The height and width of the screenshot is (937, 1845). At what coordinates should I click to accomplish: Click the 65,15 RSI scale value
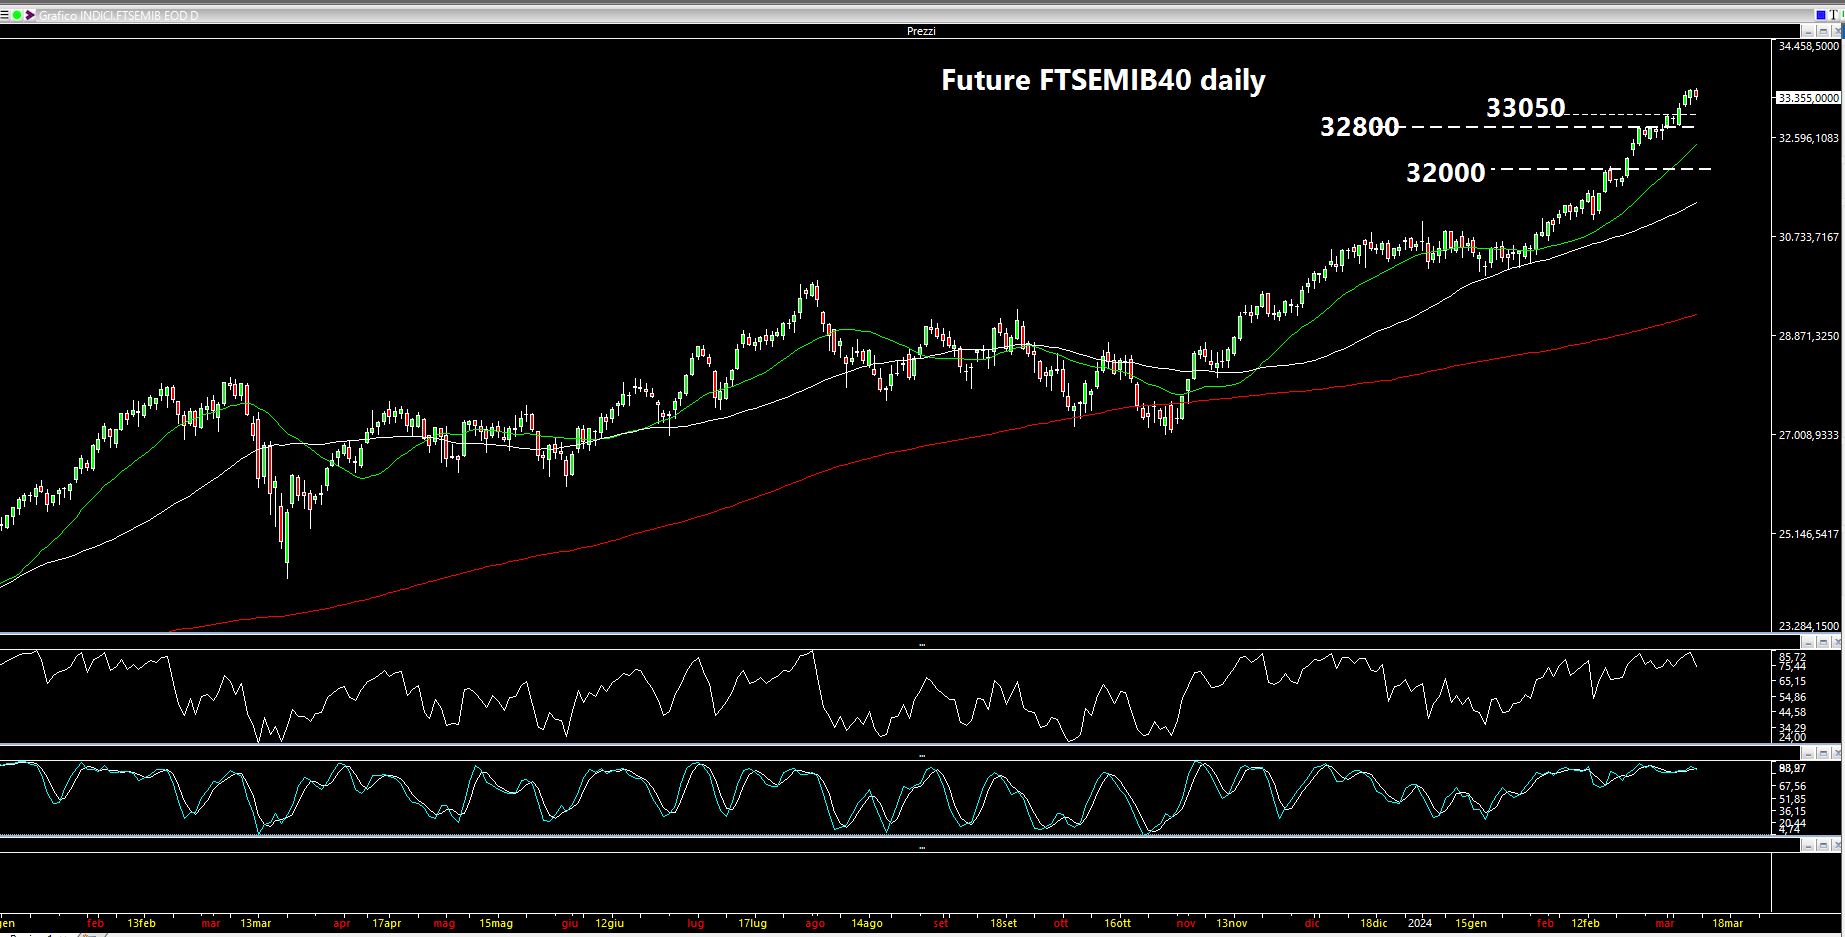(1792, 681)
